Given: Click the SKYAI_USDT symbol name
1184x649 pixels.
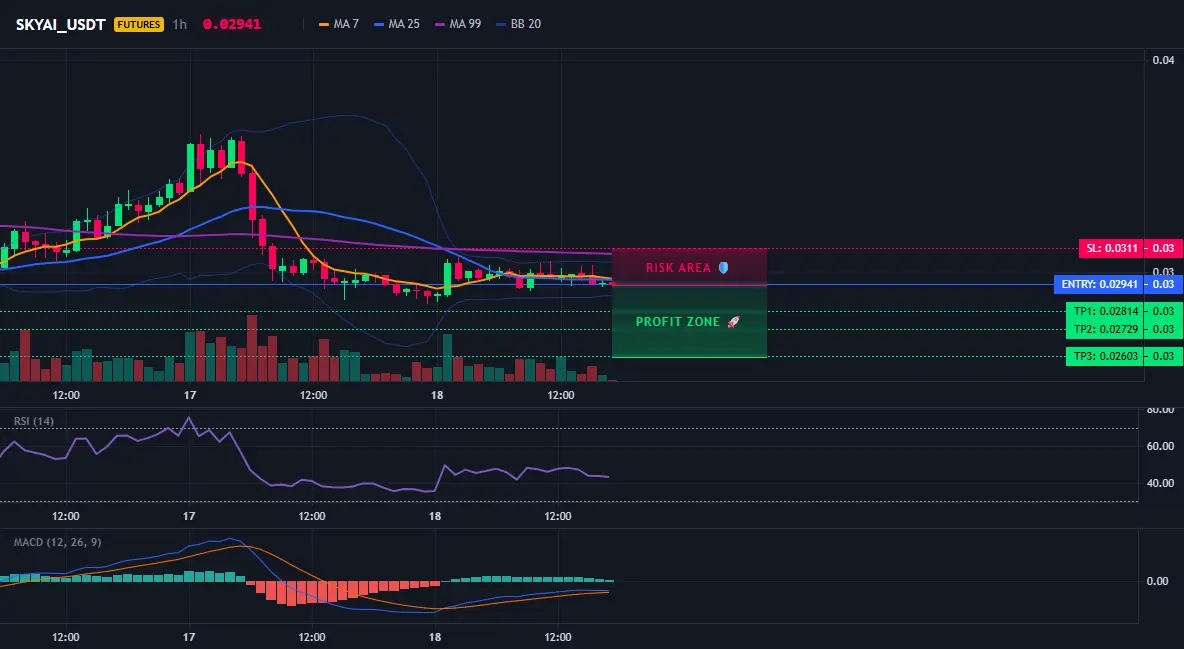Looking at the screenshot, I should pos(60,24).
